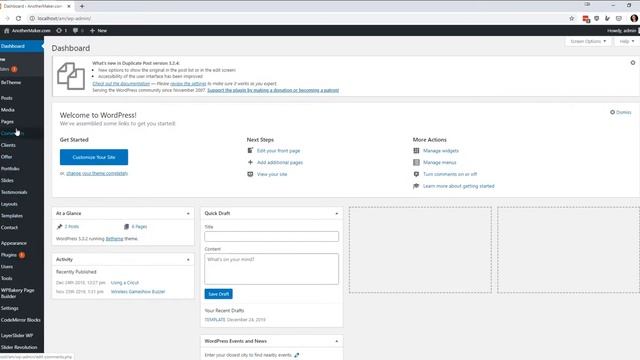Open Settings in the sidebar menu
Screen dimensions: 640x360
(22, 309)
